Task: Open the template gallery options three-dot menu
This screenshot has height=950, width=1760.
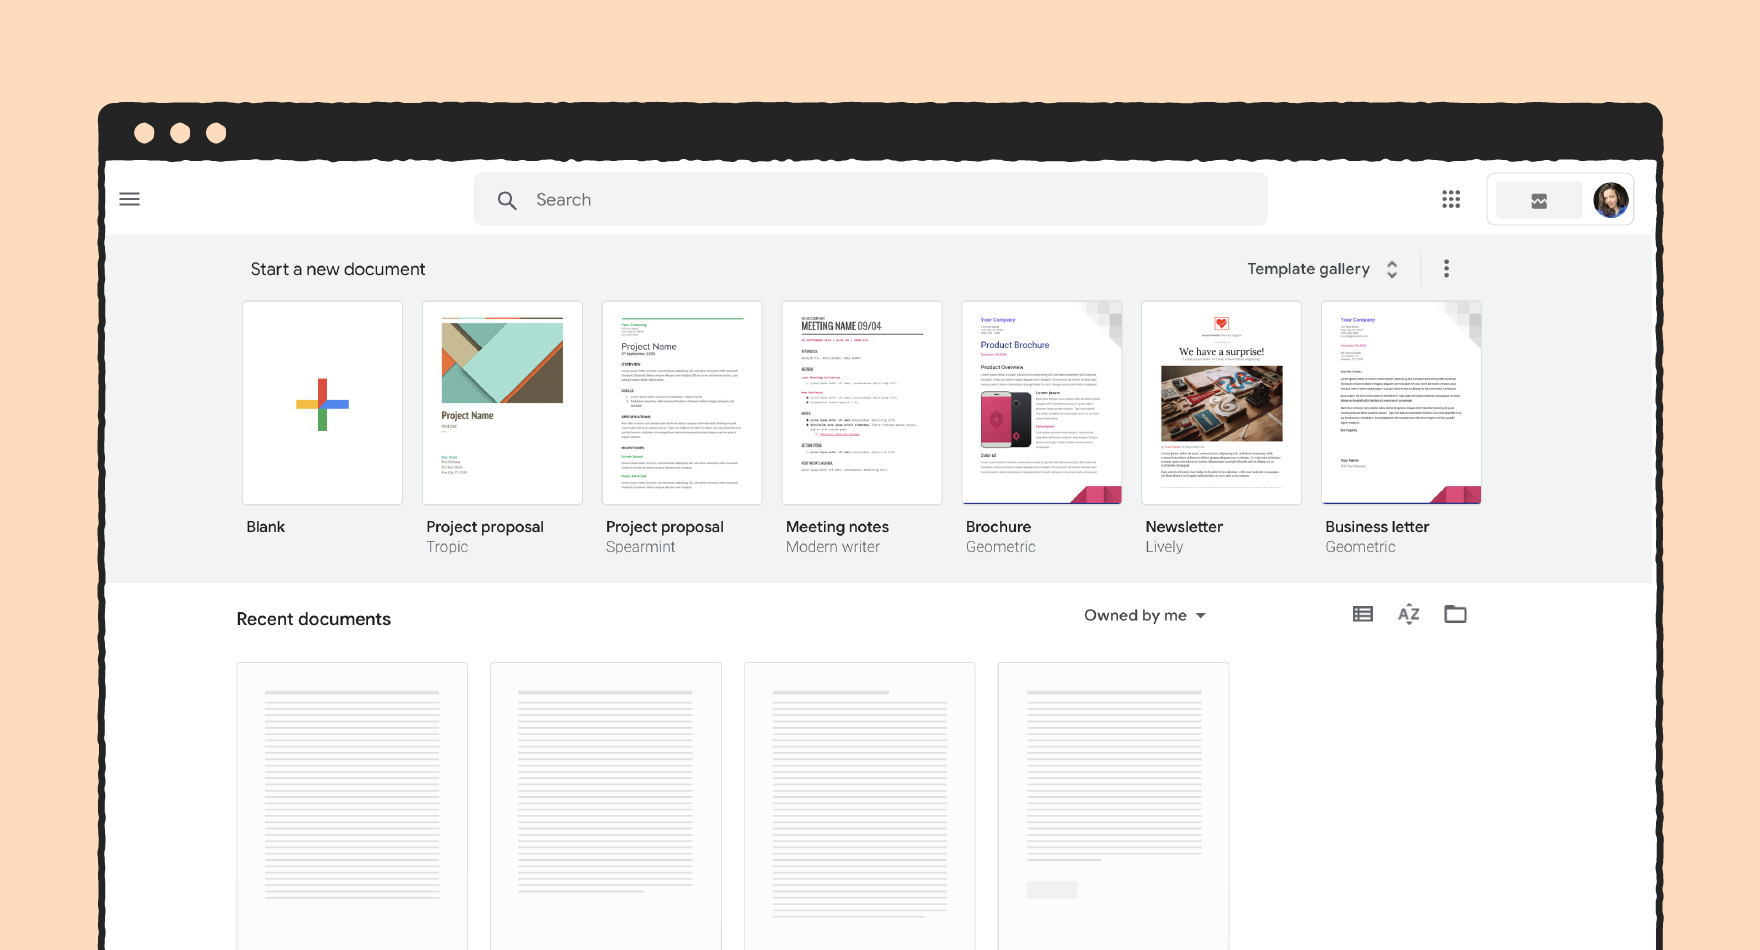Action: click(x=1446, y=268)
